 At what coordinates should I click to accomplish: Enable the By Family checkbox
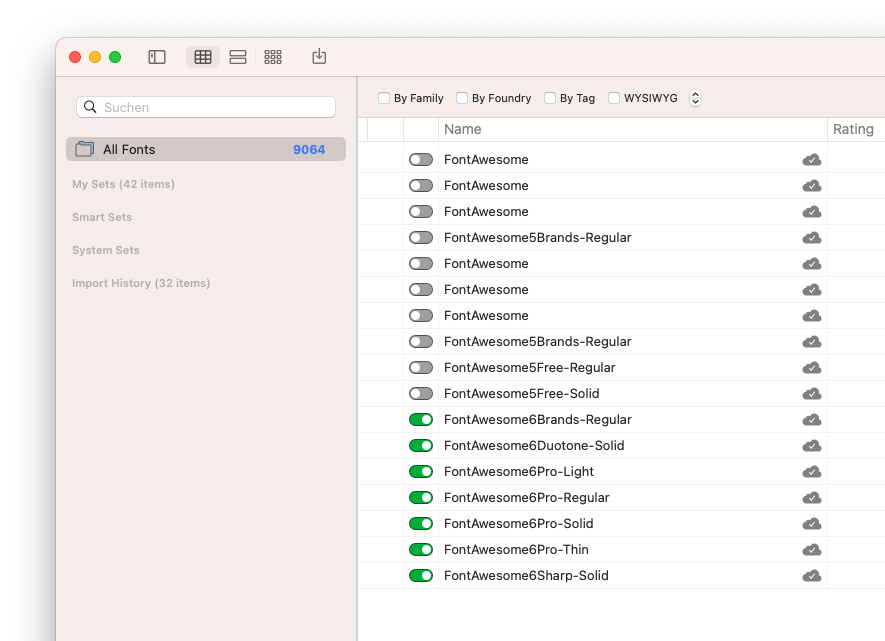pyautogui.click(x=384, y=98)
